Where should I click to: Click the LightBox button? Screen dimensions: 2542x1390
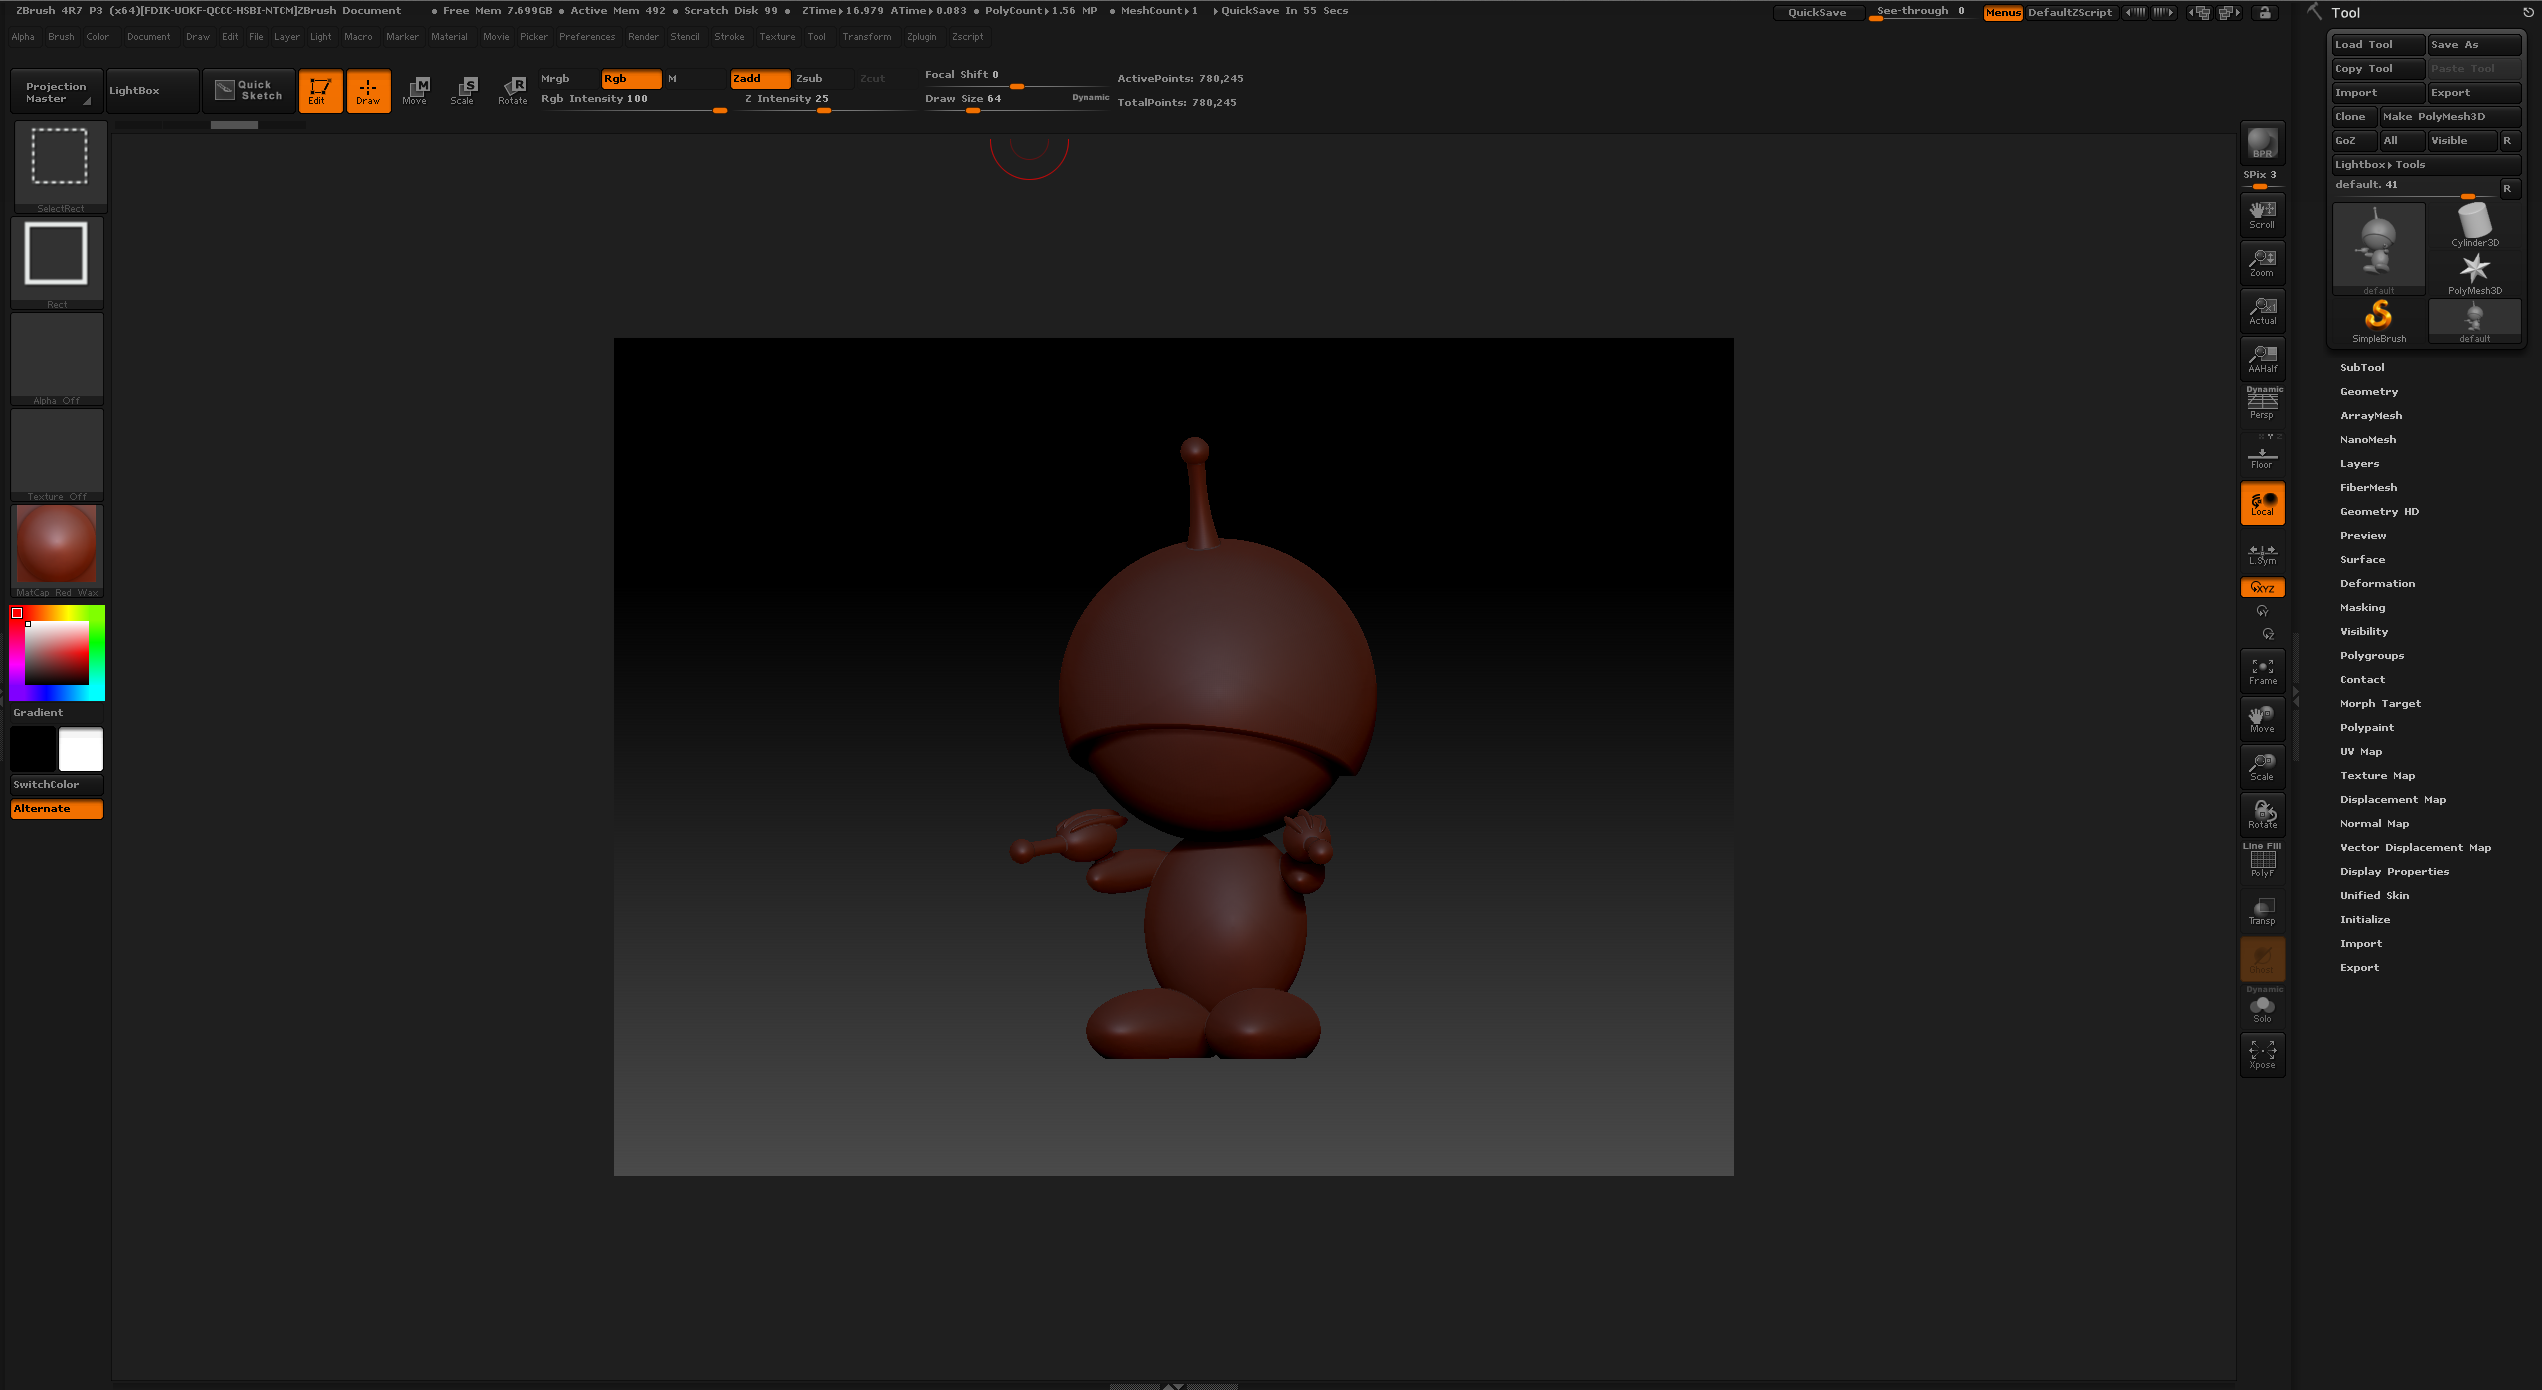click(152, 91)
